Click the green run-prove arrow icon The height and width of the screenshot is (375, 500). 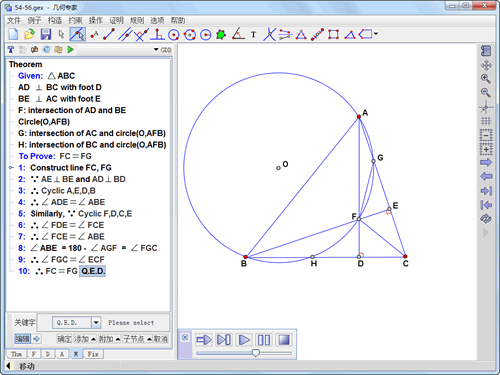70,50
